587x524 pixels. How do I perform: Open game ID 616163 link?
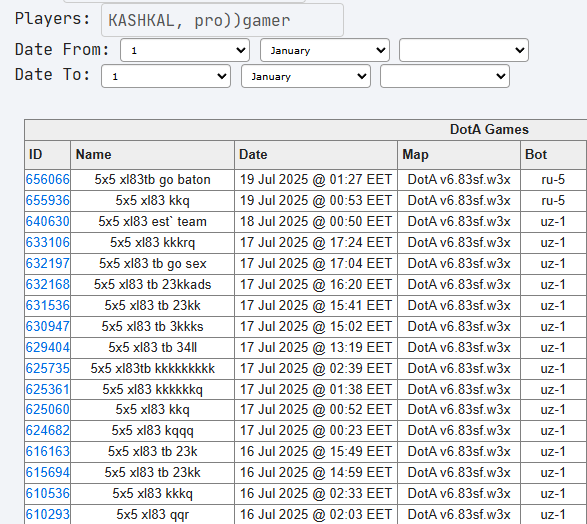pyautogui.click(x=48, y=451)
